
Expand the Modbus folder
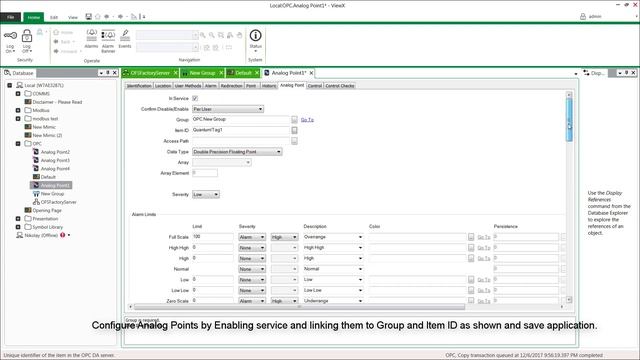point(18,110)
